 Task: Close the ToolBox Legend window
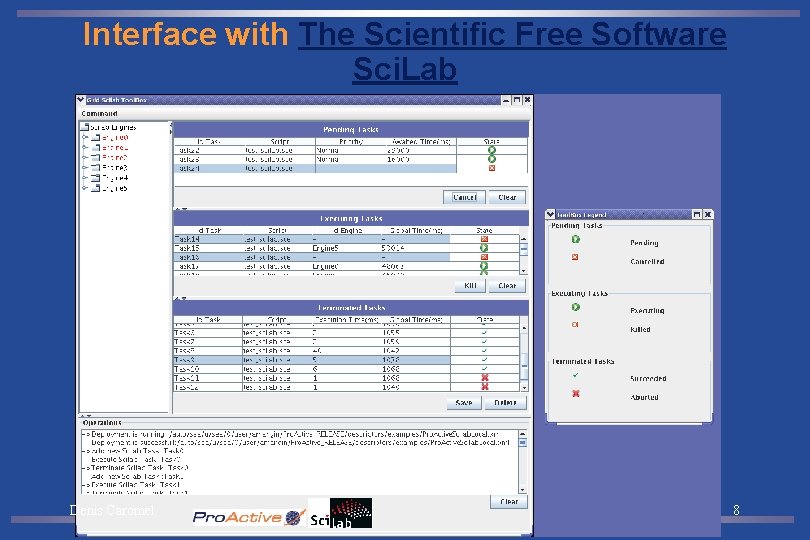click(708, 214)
